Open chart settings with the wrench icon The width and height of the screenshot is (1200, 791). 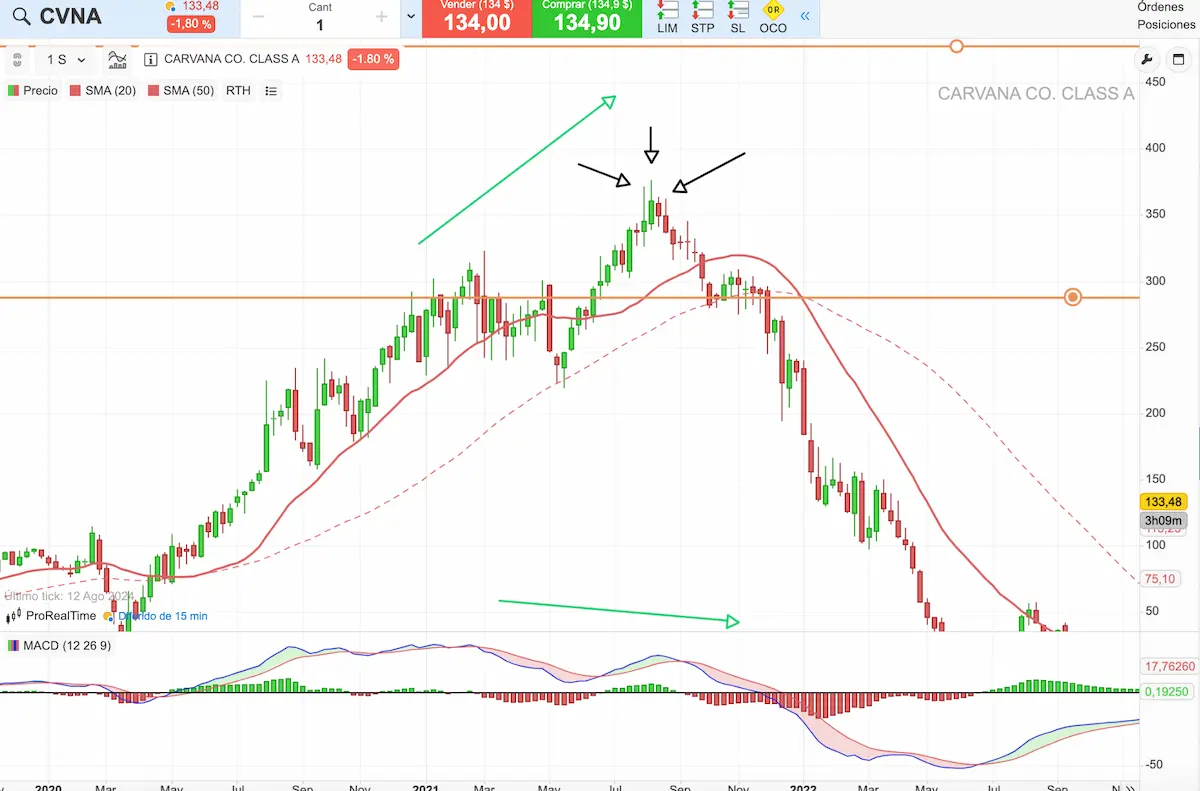pyautogui.click(x=1147, y=60)
